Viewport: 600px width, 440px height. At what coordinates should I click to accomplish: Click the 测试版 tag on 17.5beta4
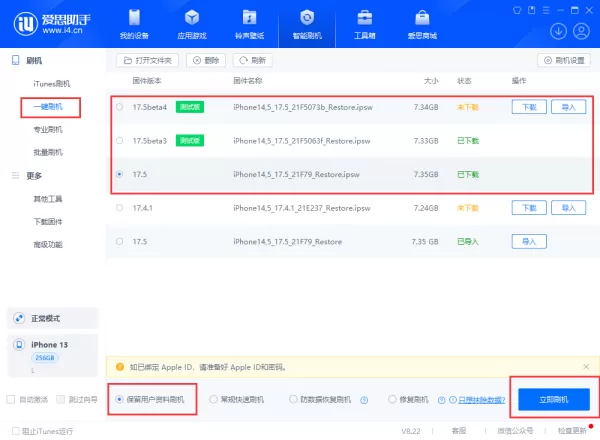(190, 107)
